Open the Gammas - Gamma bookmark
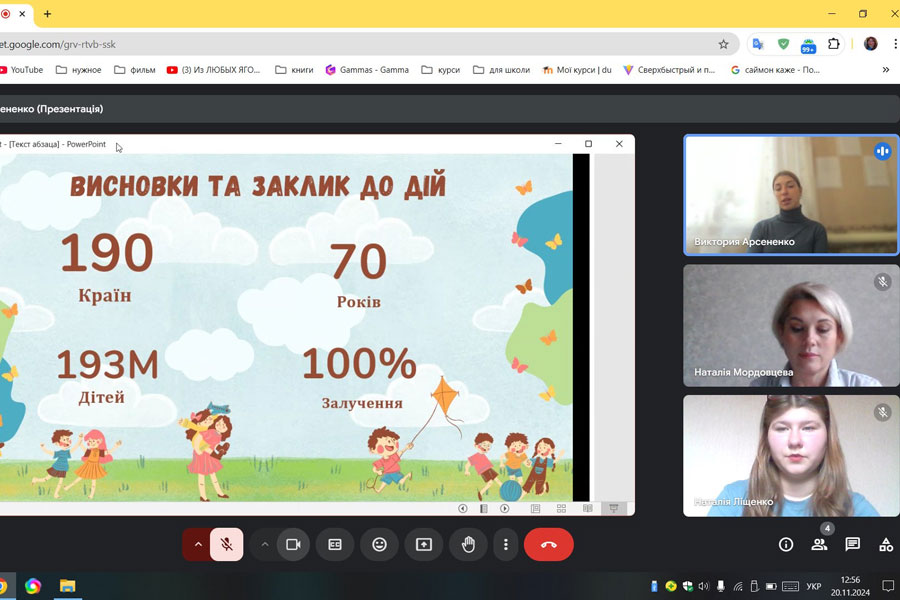Viewport: 900px width, 600px height. (x=366, y=70)
